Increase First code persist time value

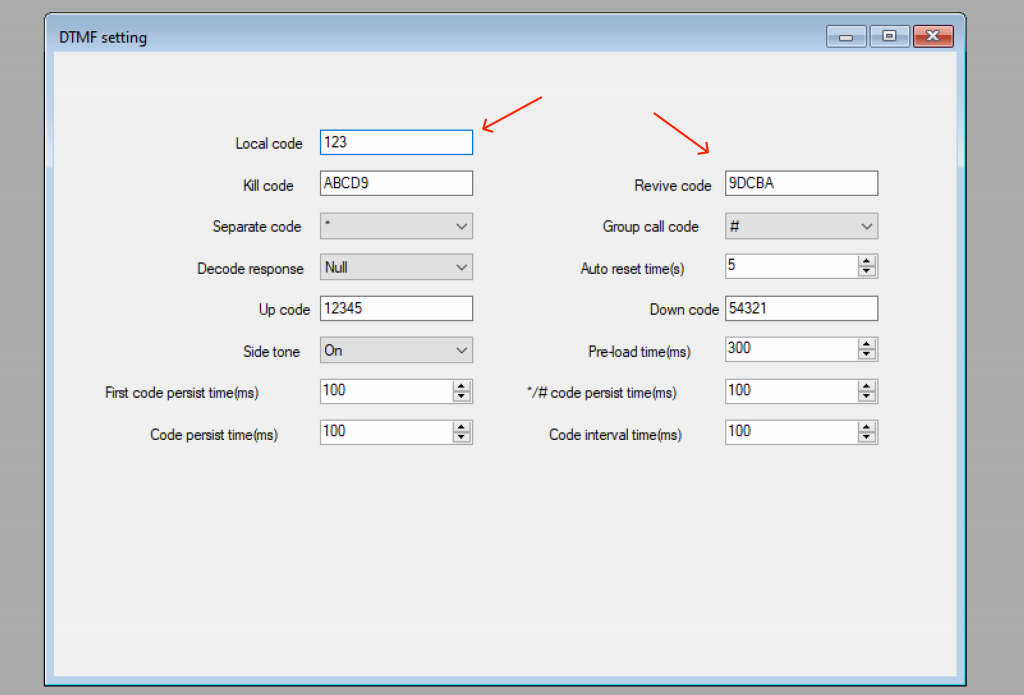461,386
